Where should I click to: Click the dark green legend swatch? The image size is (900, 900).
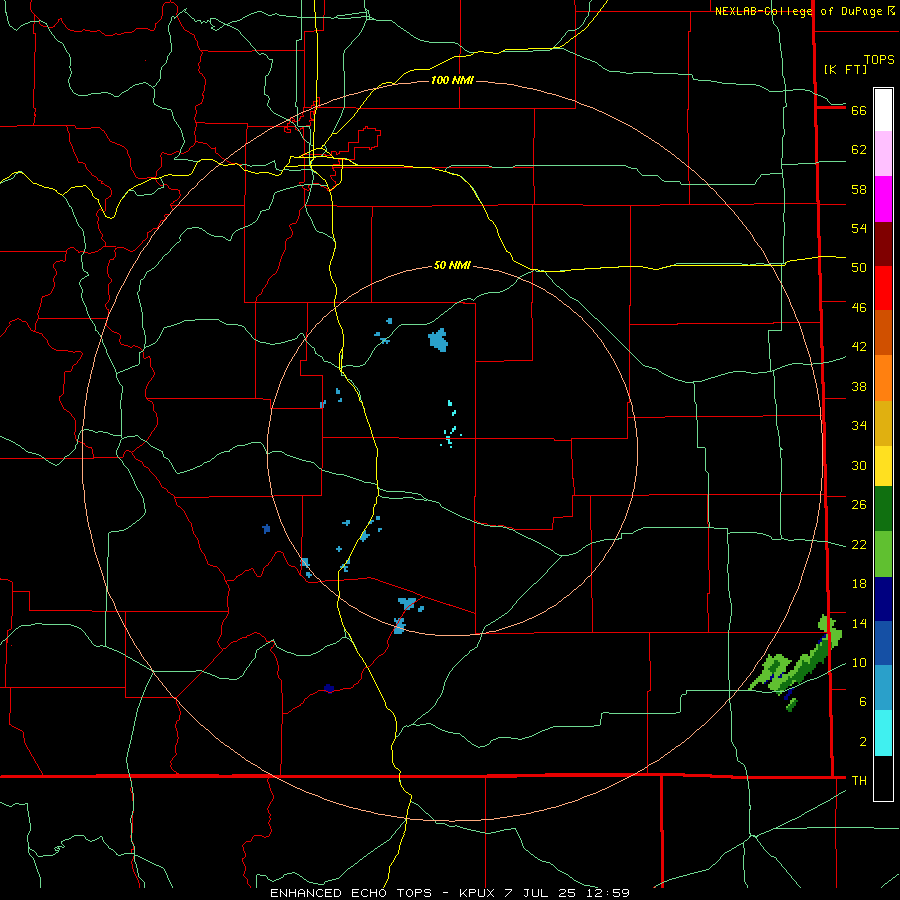coord(883,509)
